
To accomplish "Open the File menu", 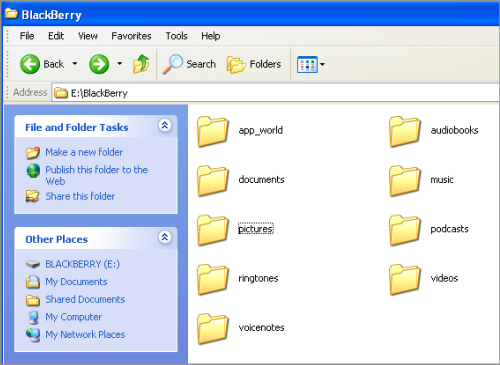I will (x=27, y=36).
